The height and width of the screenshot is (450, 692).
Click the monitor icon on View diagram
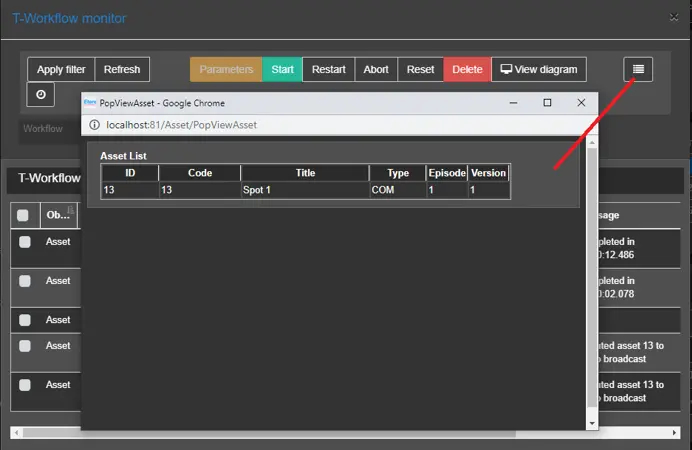point(507,70)
